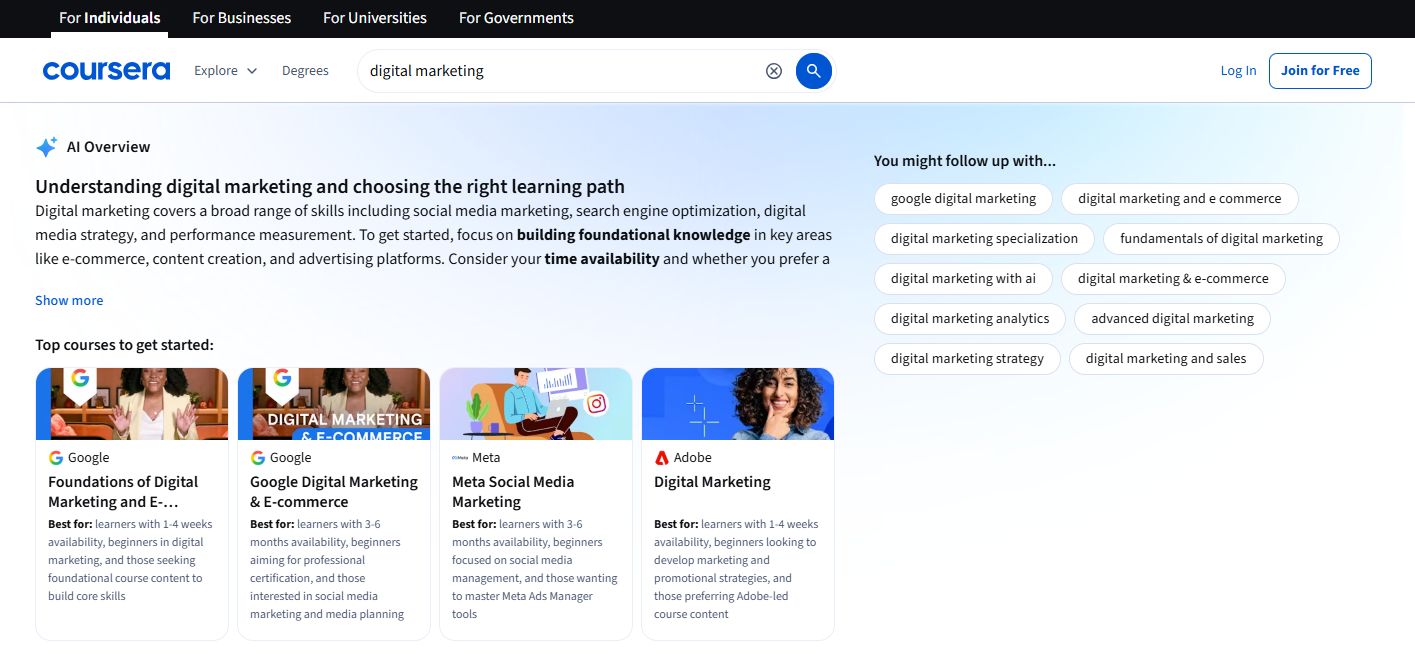
Task: Switch to the For Governments tab
Action: [x=516, y=18]
